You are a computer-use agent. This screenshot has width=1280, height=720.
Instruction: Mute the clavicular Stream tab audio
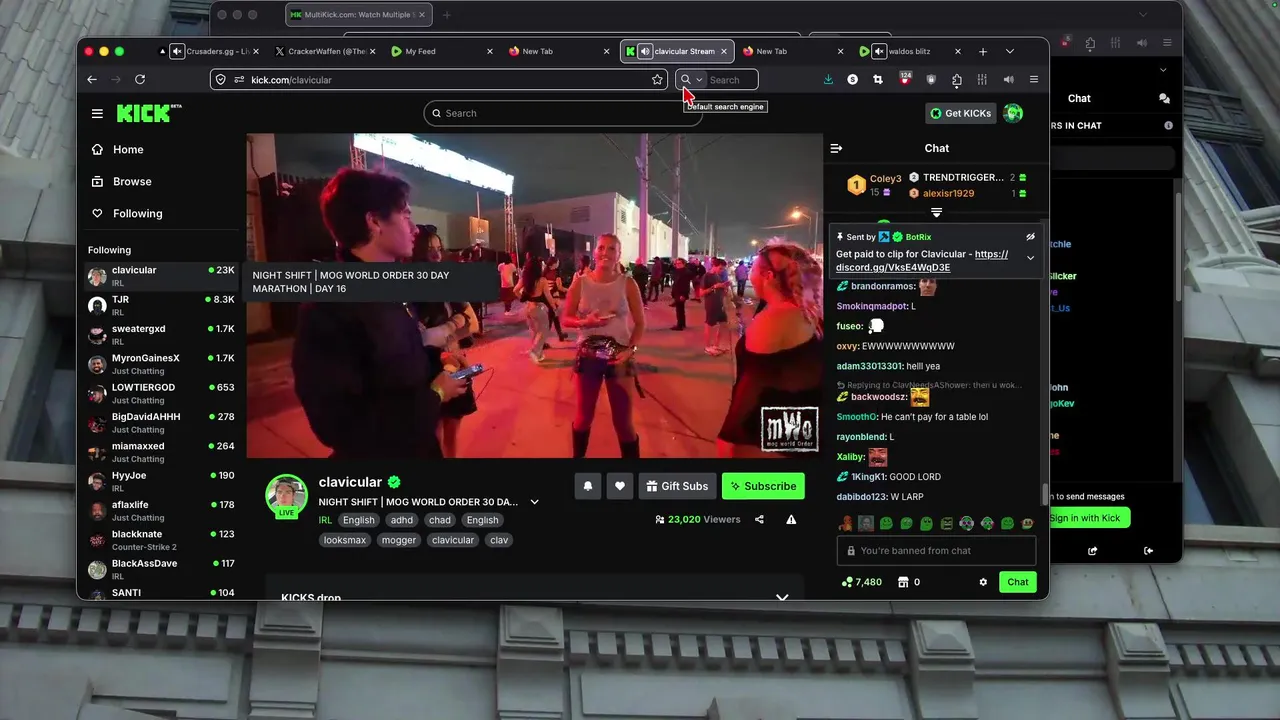pos(645,51)
